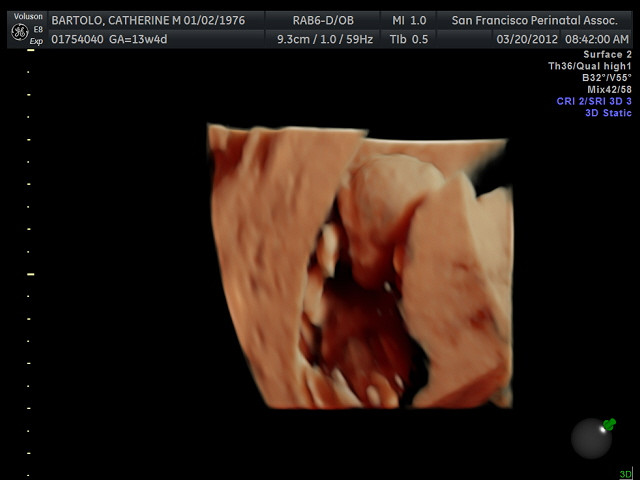Click the yellow depth scale marker
The width and height of the screenshot is (640, 480).
click(30, 273)
